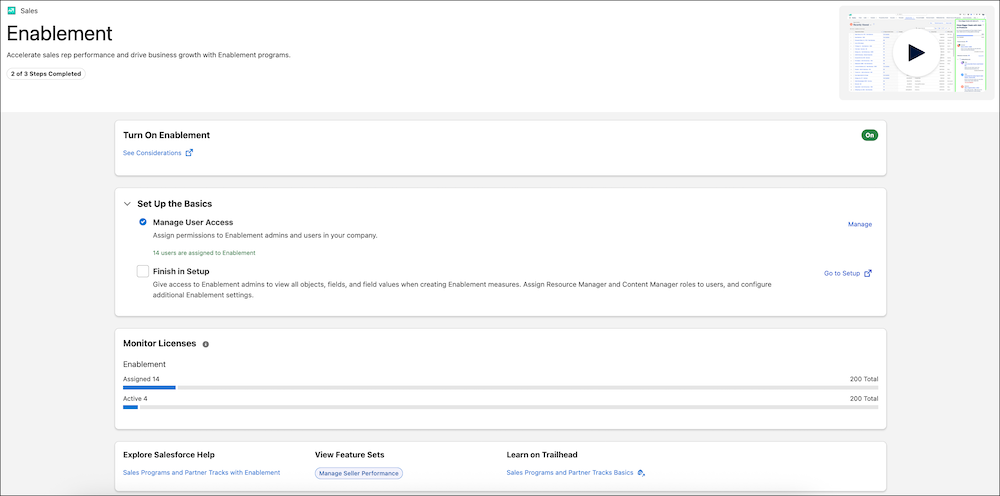
Task: Click the 2 of 3 Steps Completed badge
Action: point(46,74)
